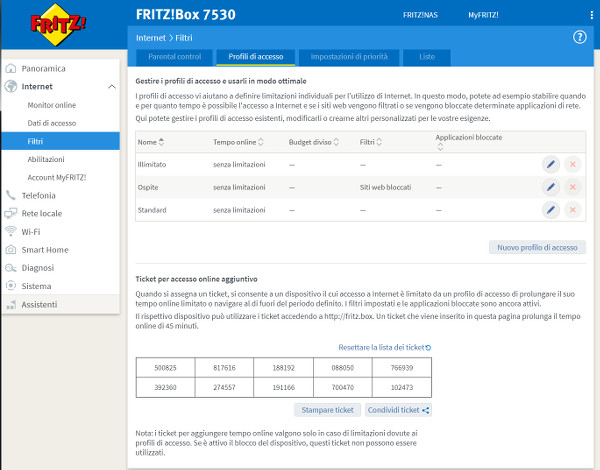Click the Smart Home icon
This screenshot has height=470, width=600.
[x=11, y=250]
